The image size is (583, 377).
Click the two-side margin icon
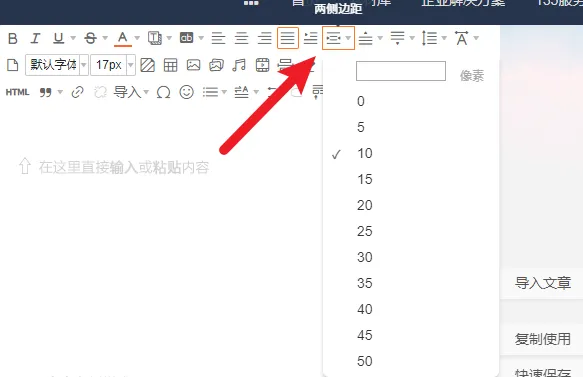pos(334,38)
